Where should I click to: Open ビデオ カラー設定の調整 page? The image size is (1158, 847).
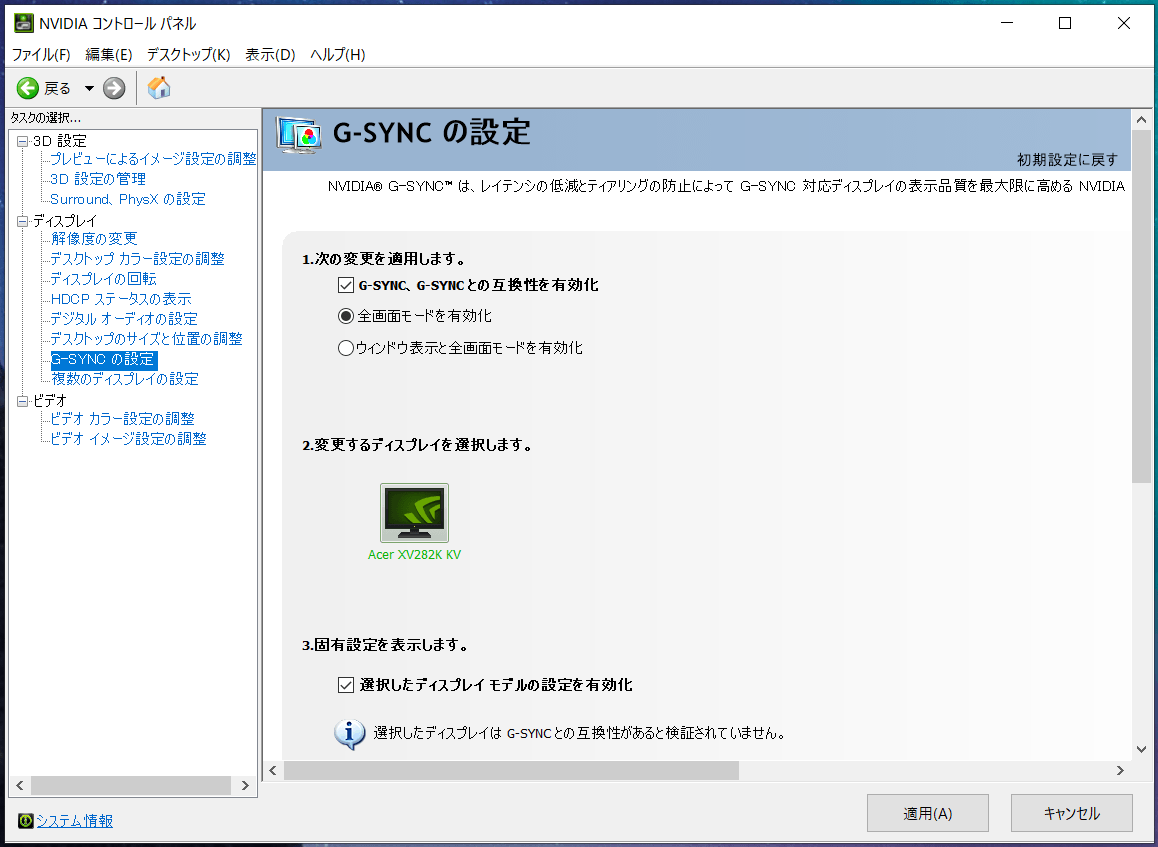(x=122, y=419)
